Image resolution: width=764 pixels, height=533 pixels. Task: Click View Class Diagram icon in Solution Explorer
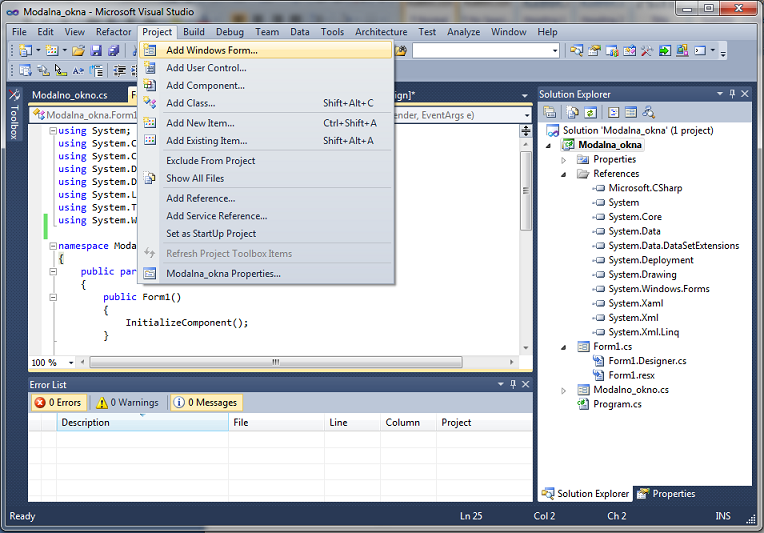(649, 113)
